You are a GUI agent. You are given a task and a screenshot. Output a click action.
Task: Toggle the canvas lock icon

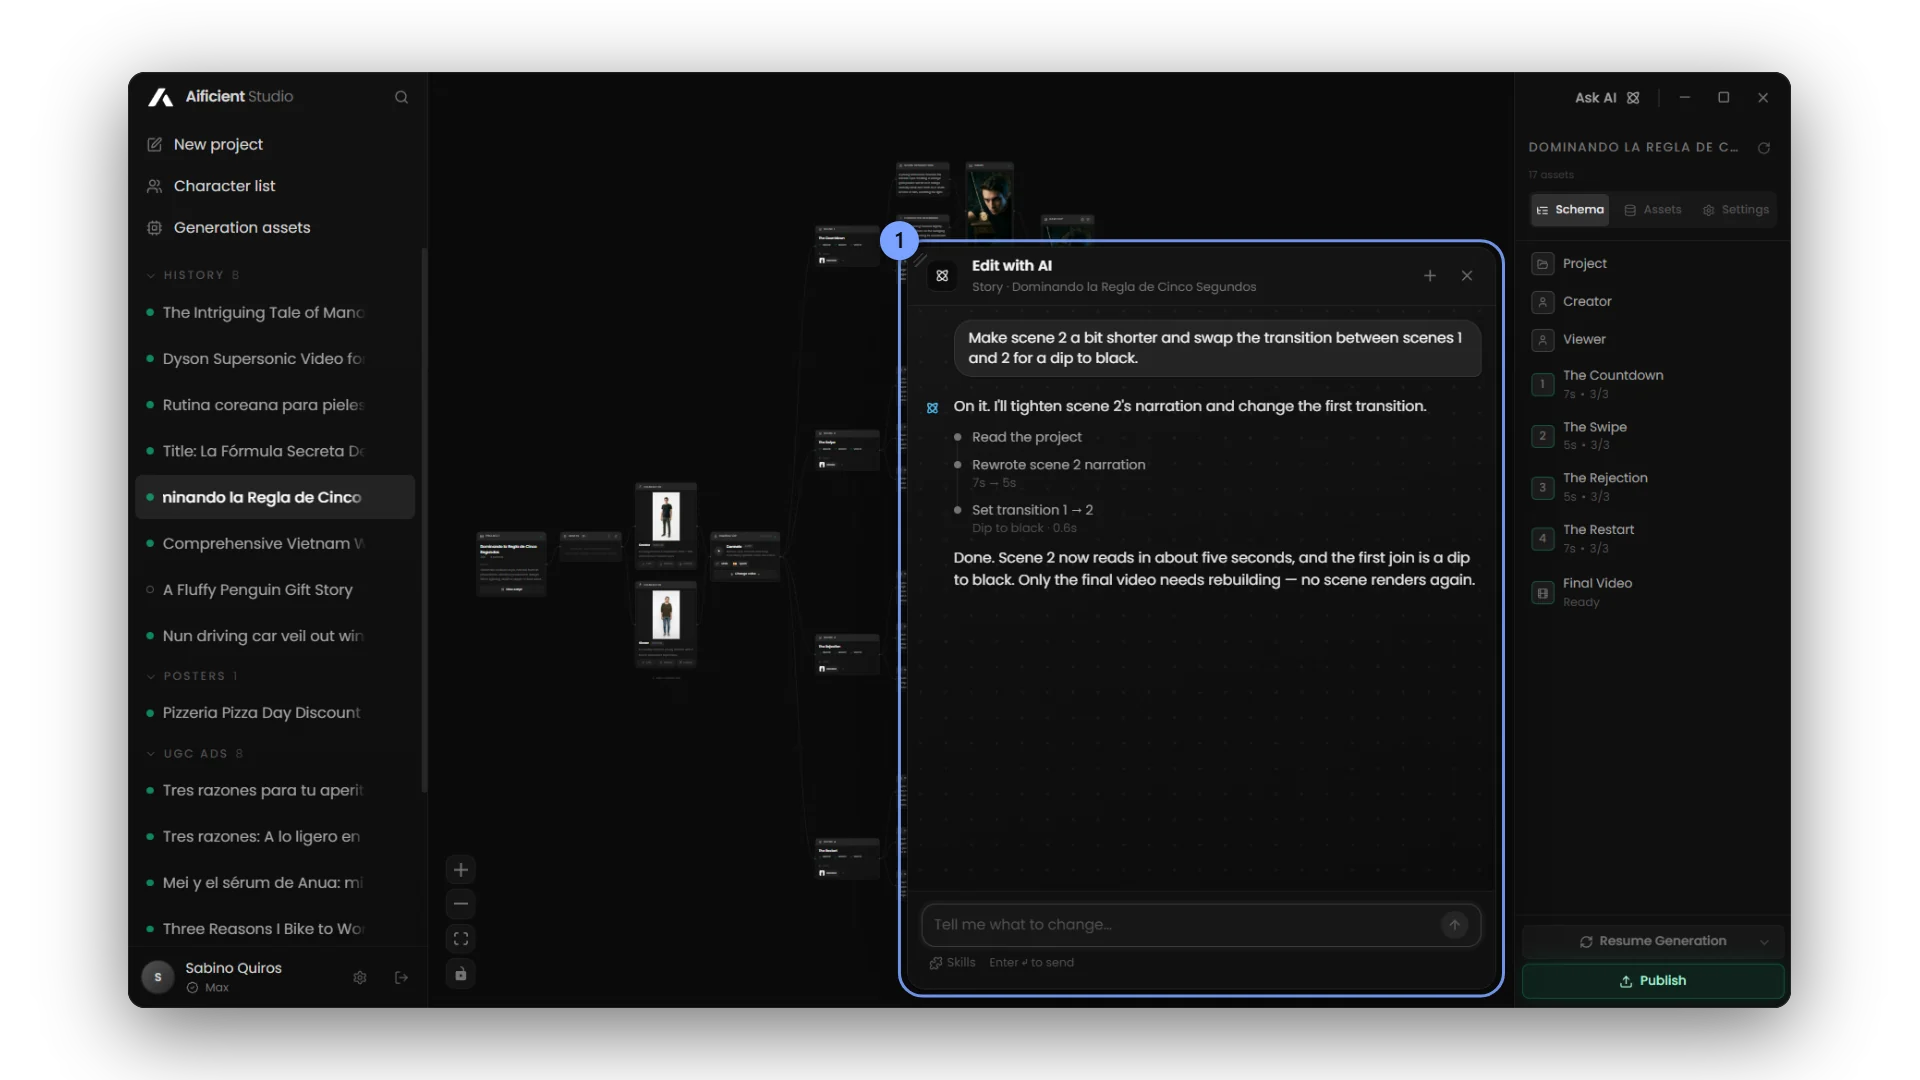tap(461, 974)
